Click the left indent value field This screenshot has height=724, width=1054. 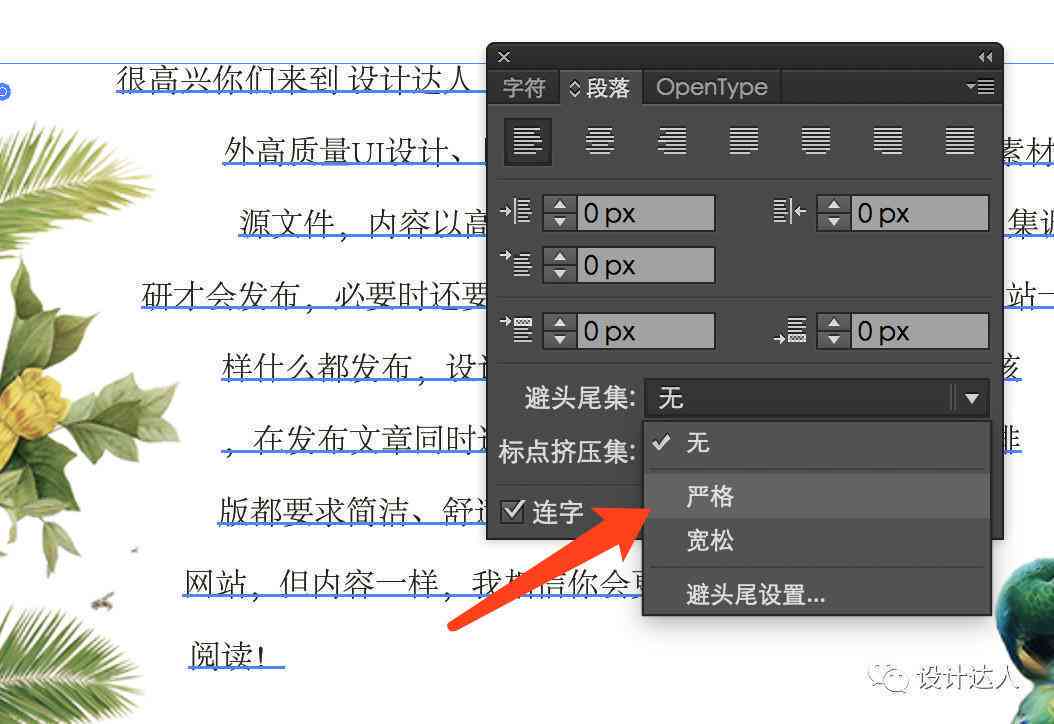645,213
